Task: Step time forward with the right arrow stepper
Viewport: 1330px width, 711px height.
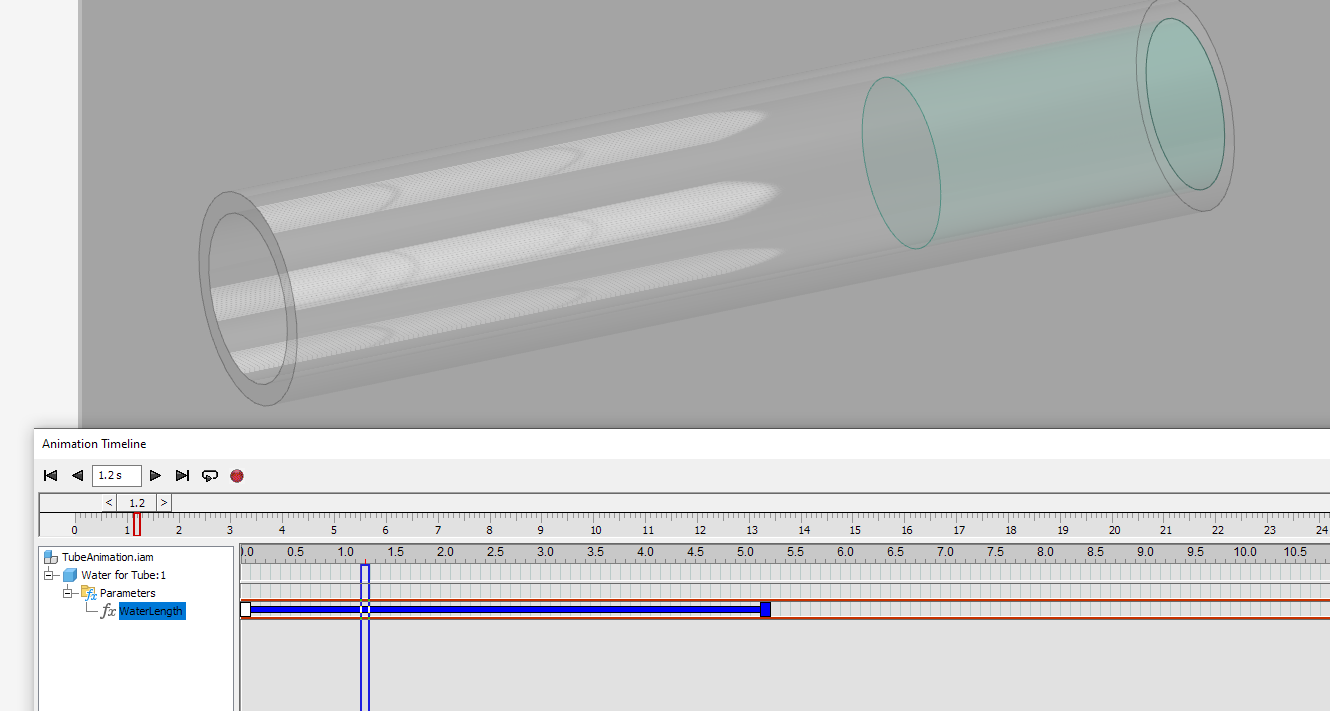Action: (164, 502)
